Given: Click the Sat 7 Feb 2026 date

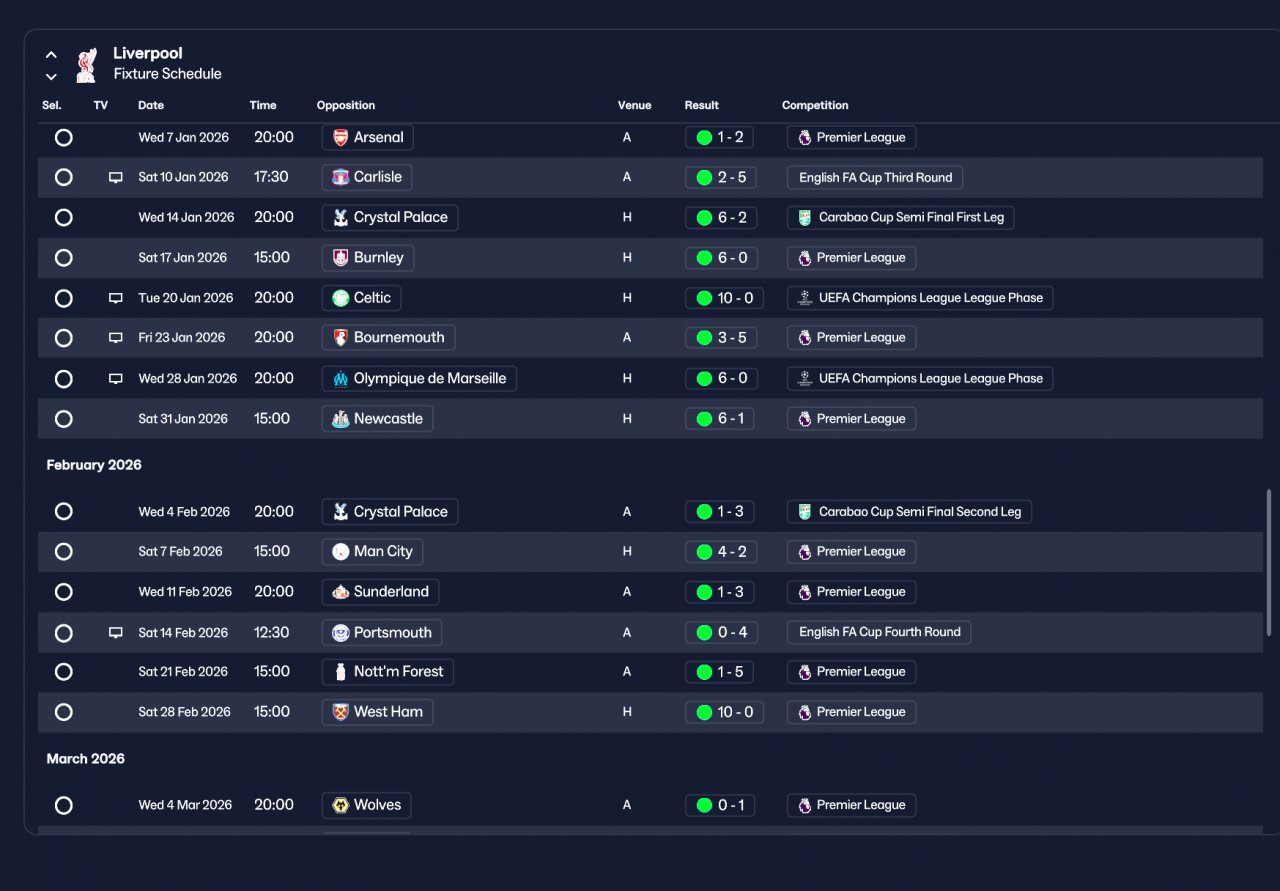Looking at the screenshot, I should click(181, 552).
